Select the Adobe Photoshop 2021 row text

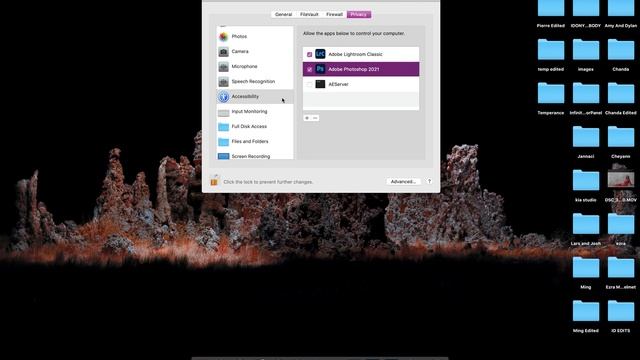[353, 69]
